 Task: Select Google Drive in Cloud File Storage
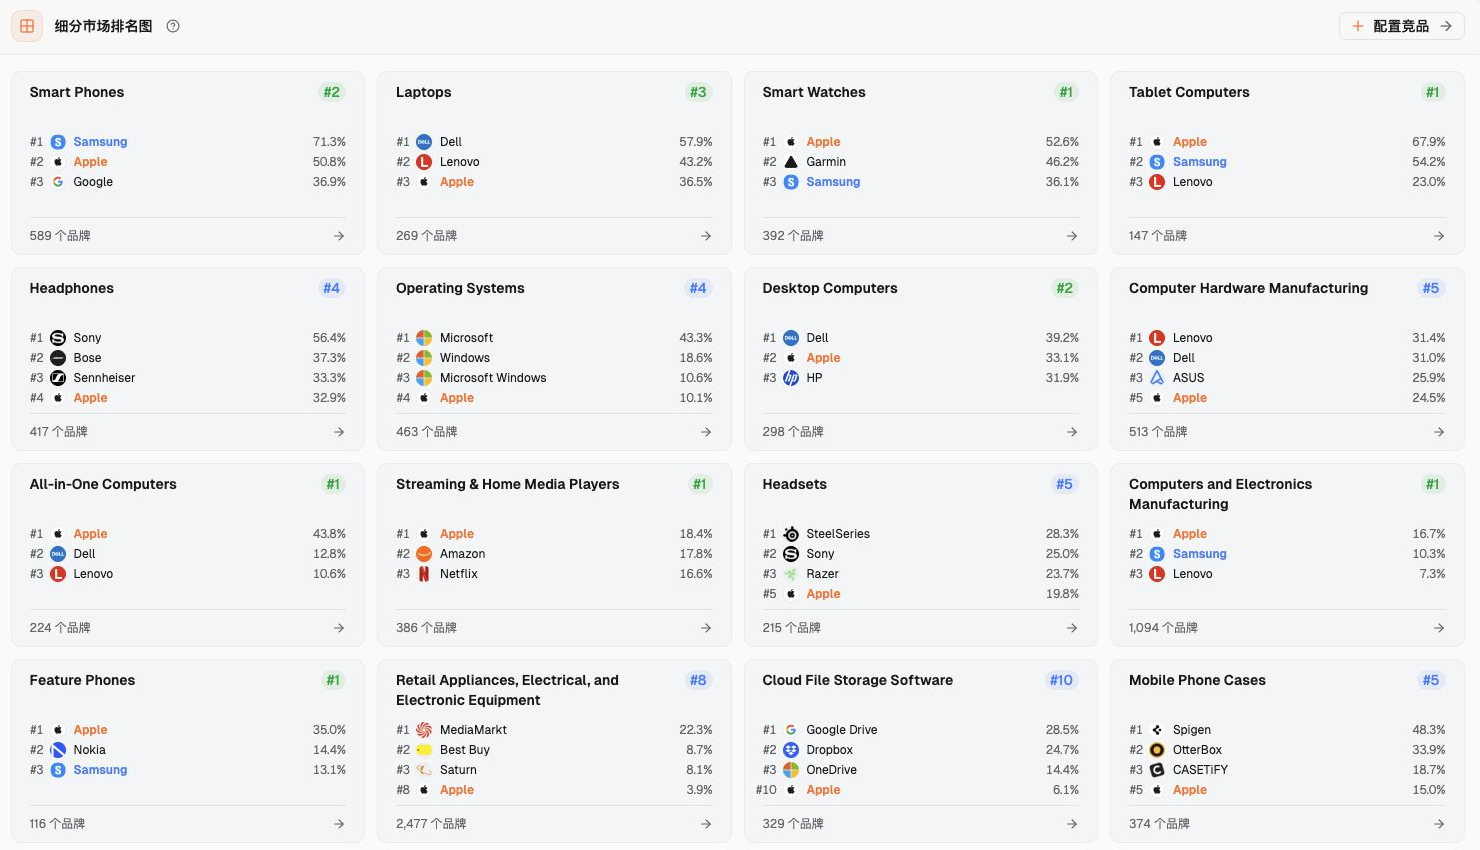click(842, 730)
